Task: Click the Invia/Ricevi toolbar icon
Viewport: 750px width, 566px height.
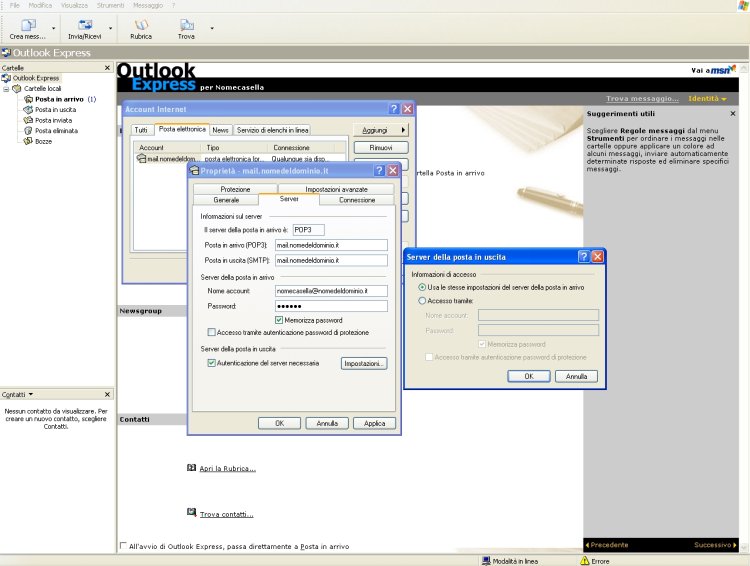Action: 85,25
